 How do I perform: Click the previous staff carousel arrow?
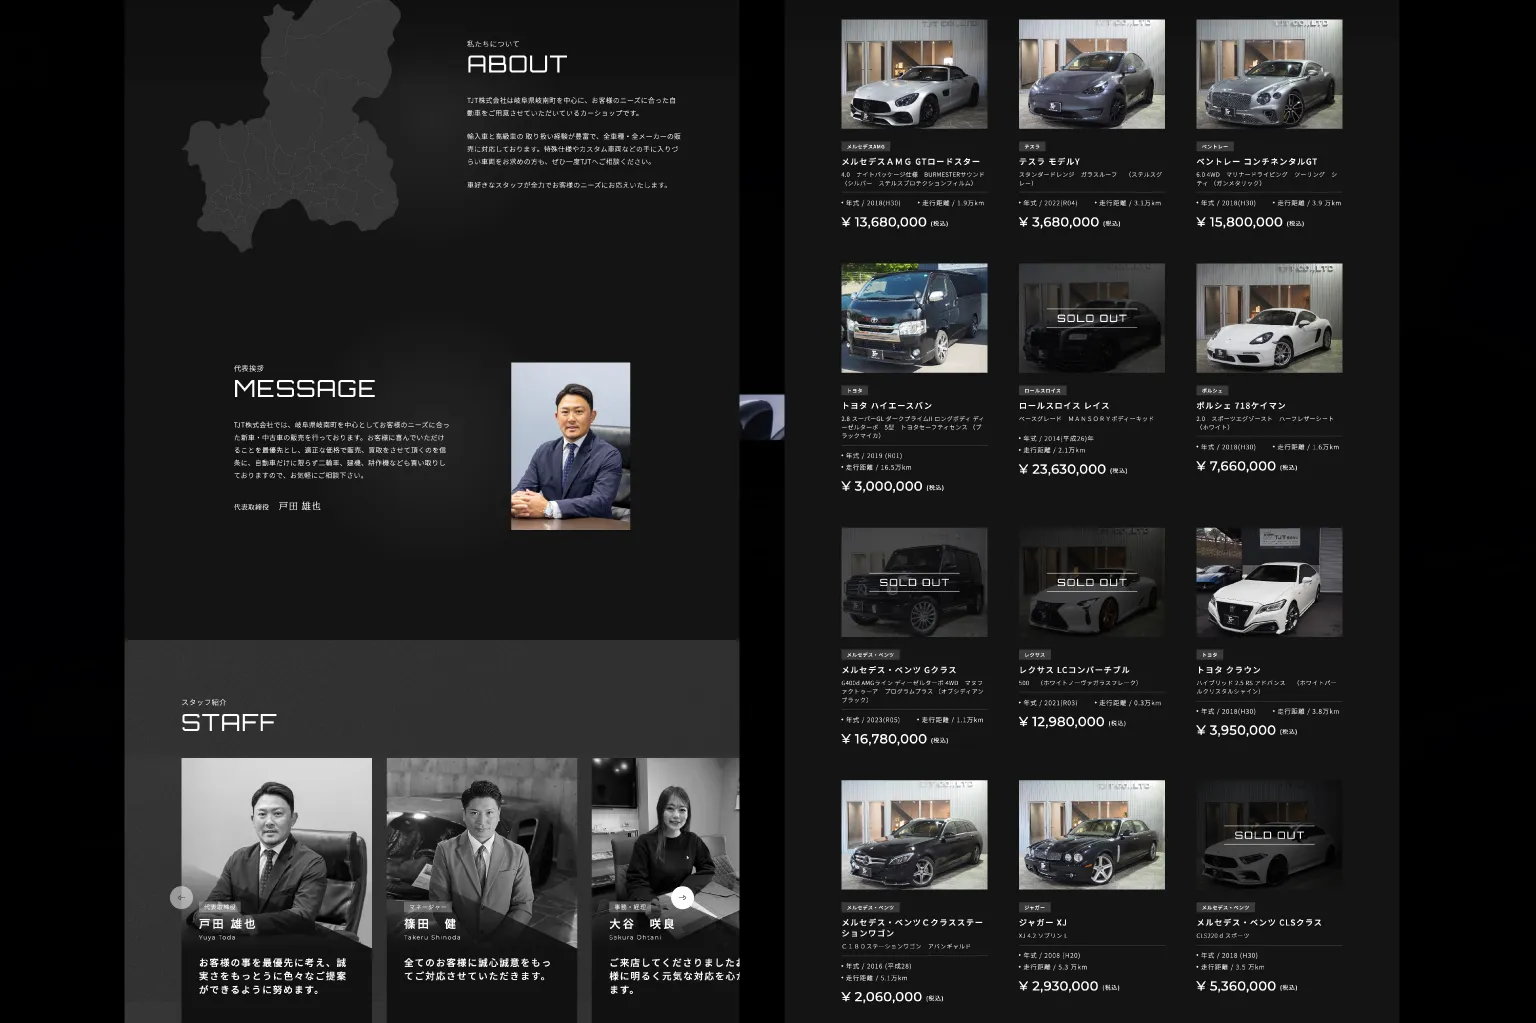[181, 897]
